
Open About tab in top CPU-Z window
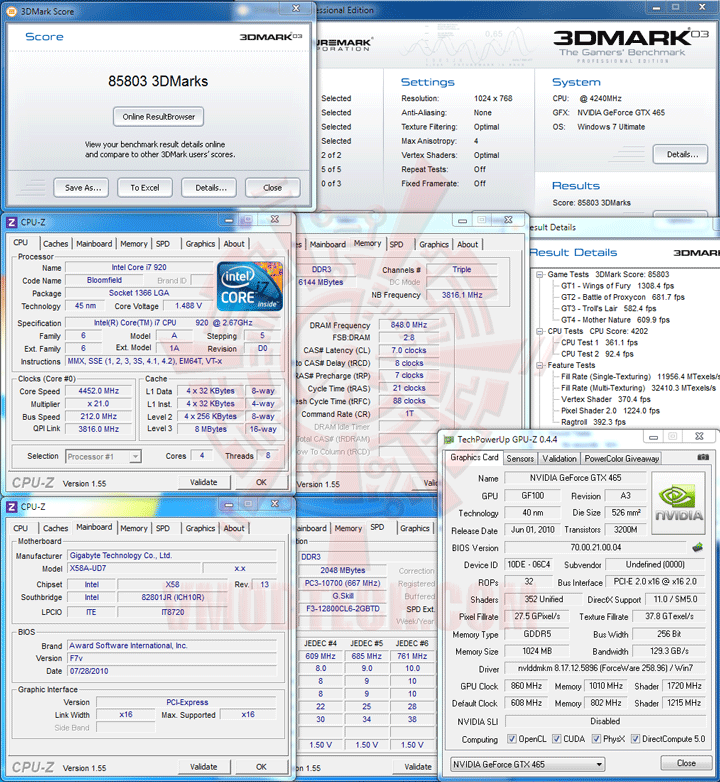234,244
